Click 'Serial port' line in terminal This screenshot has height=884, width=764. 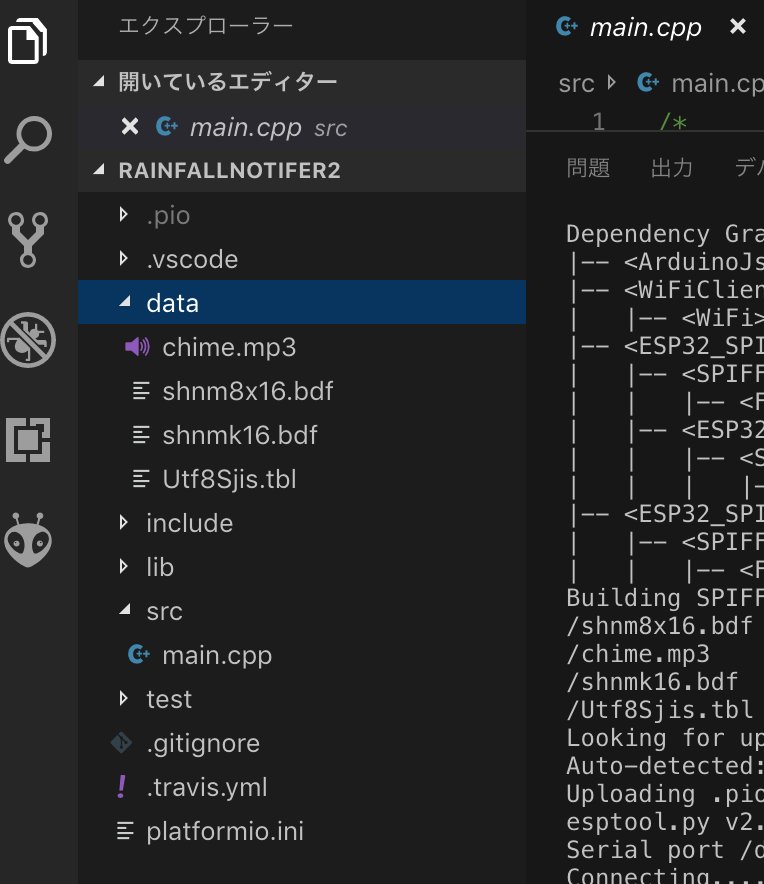click(665, 850)
